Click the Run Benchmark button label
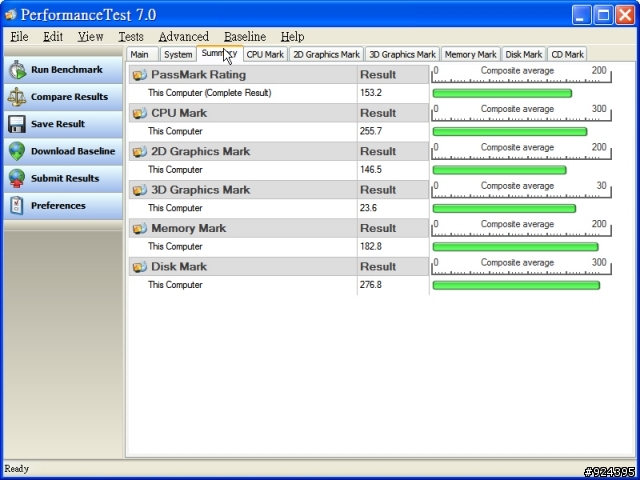 (67, 70)
